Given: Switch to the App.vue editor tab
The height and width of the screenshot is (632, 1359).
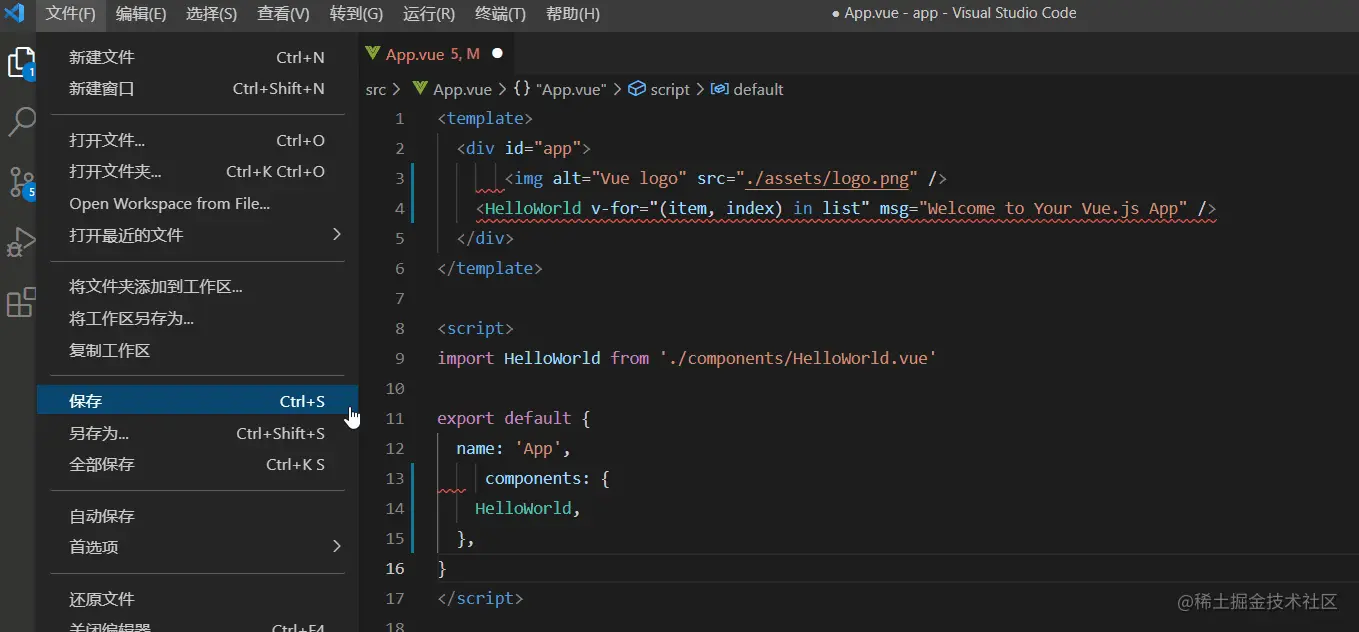Looking at the screenshot, I should 436,53.
